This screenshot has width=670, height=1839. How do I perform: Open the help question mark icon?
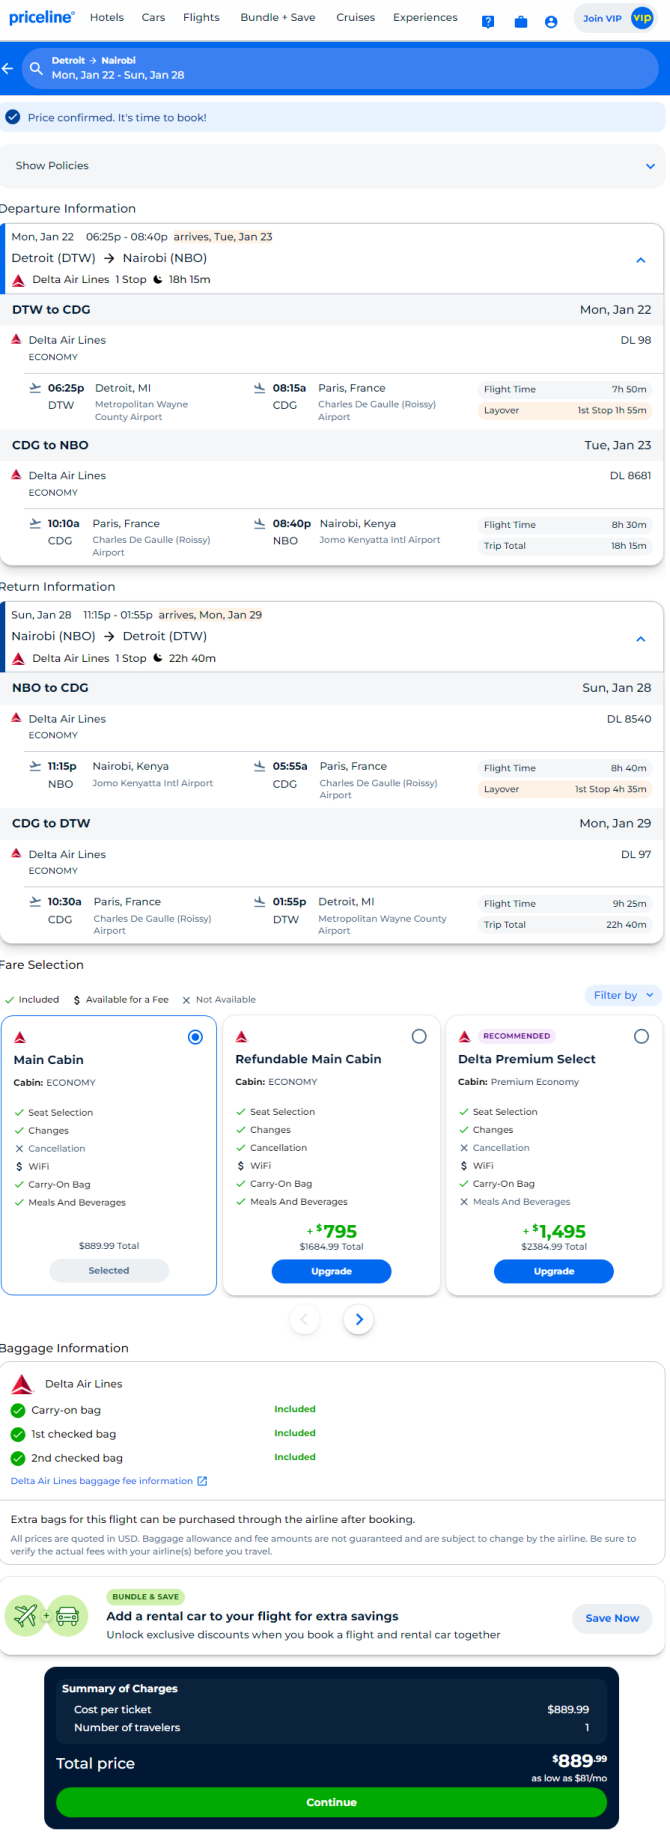point(488,21)
